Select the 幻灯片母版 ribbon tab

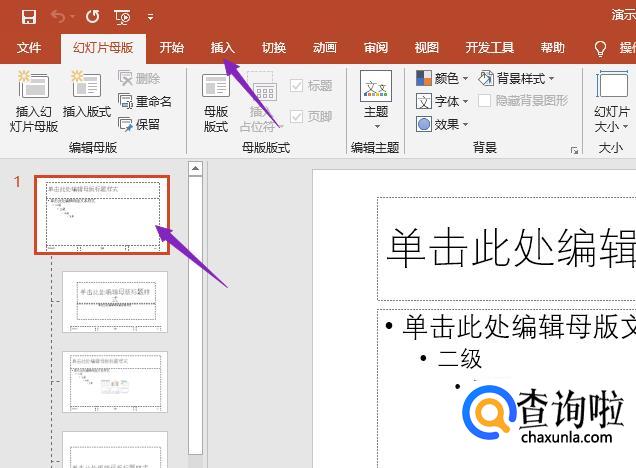coord(103,48)
